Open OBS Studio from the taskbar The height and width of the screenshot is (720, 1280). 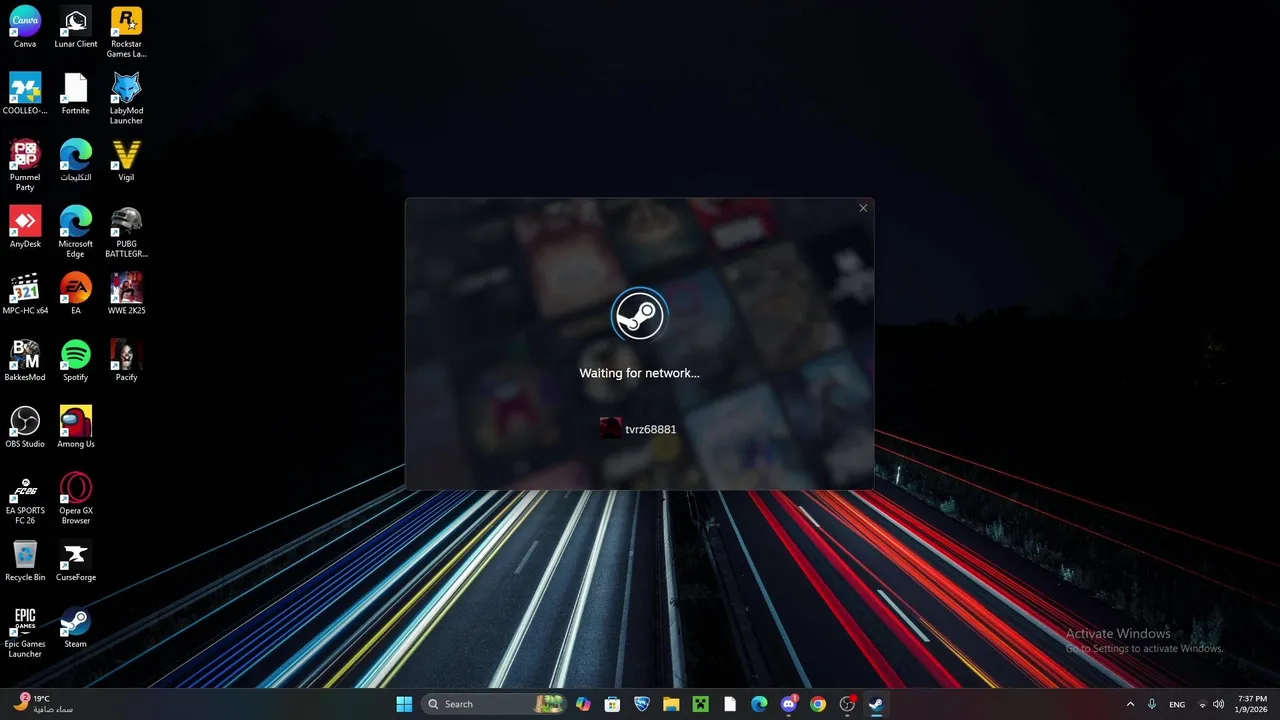pyautogui.click(x=847, y=704)
